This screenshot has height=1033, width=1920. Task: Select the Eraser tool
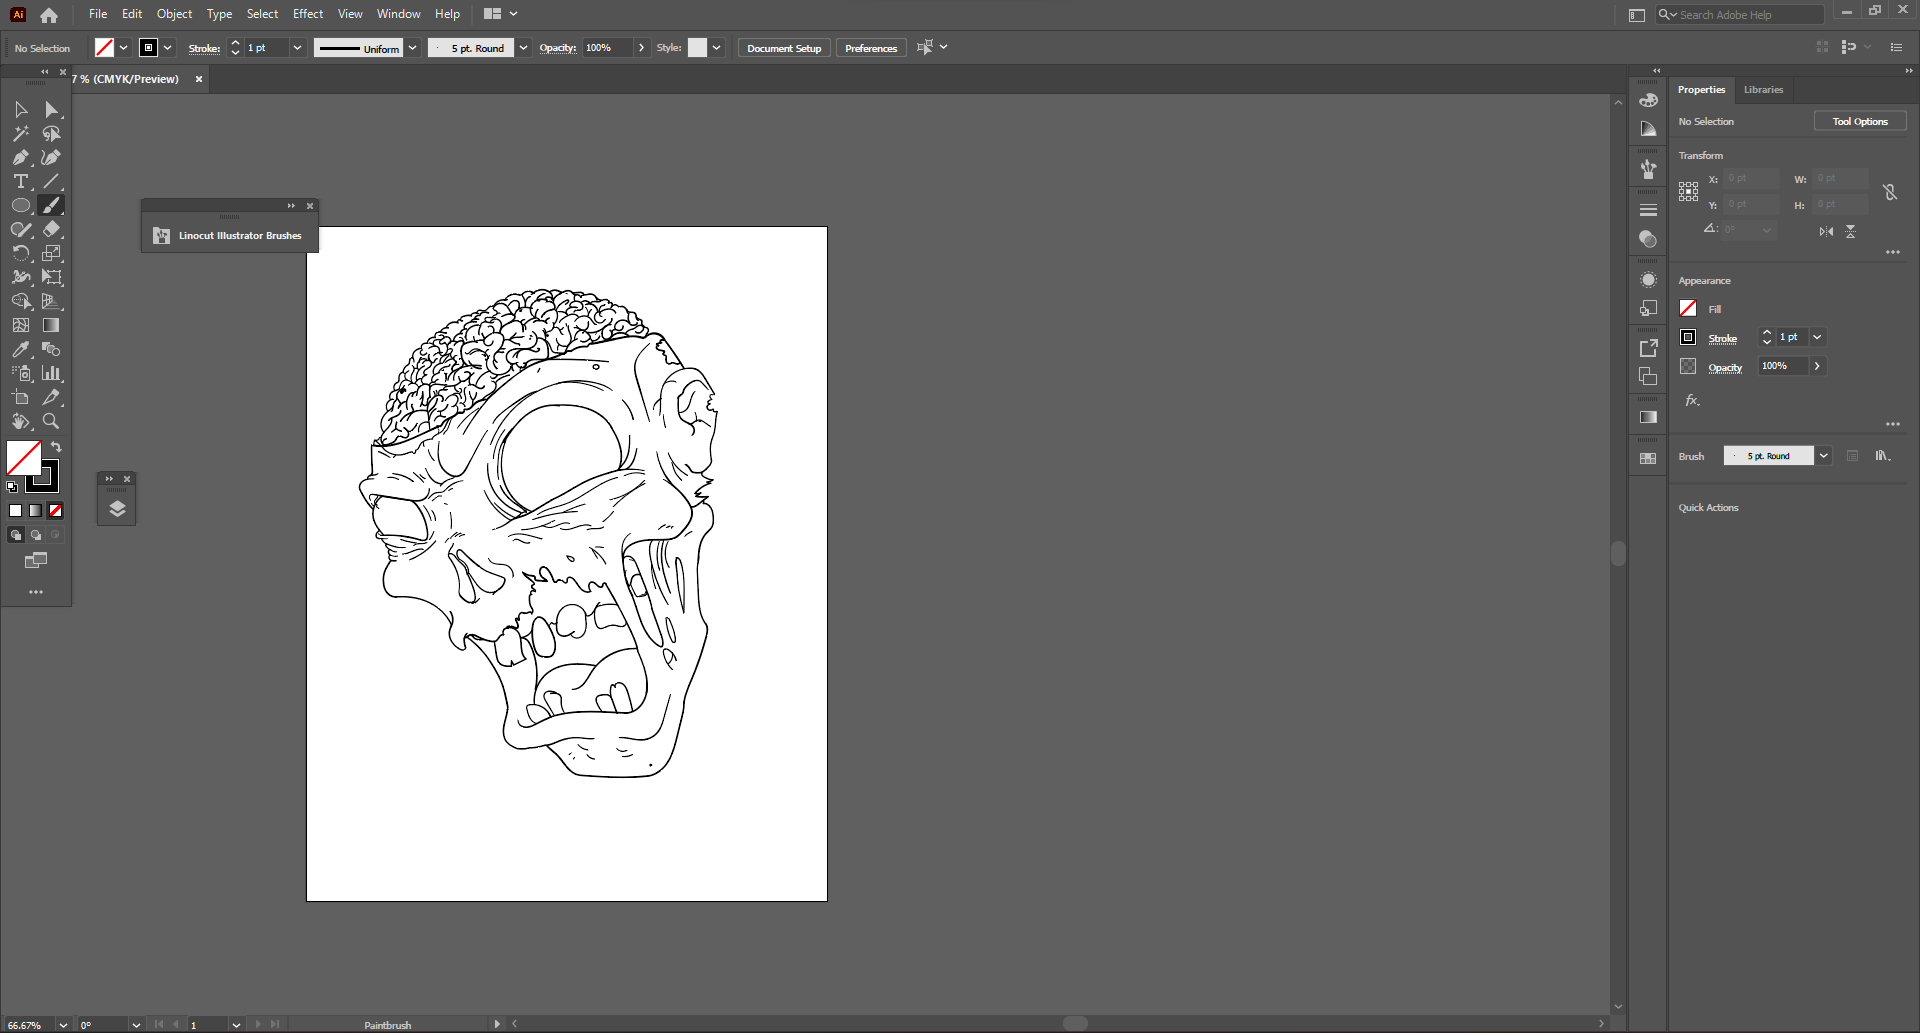(51, 229)
